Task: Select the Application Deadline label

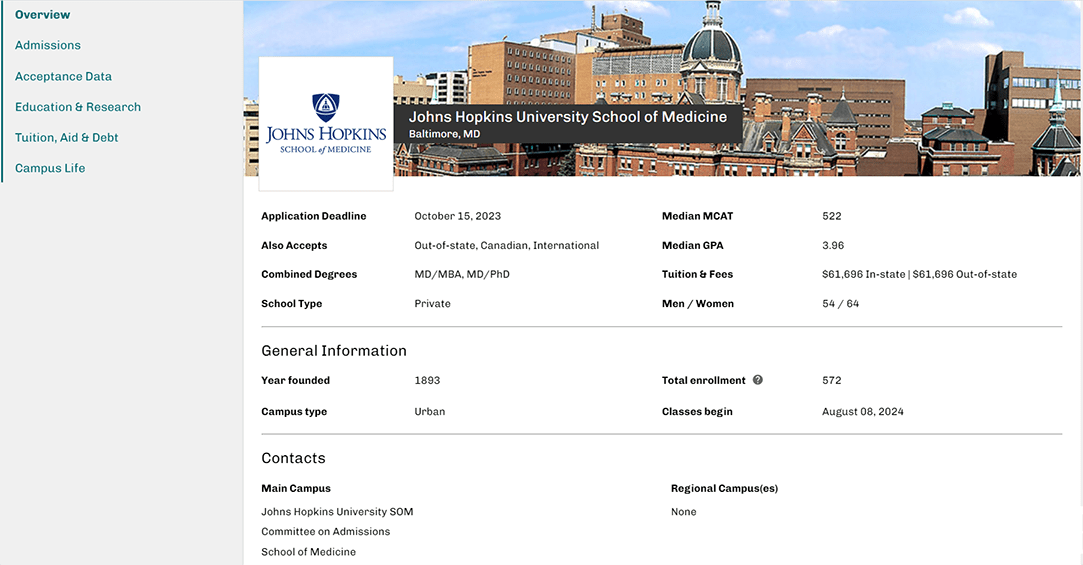Action: pos(314,216)
